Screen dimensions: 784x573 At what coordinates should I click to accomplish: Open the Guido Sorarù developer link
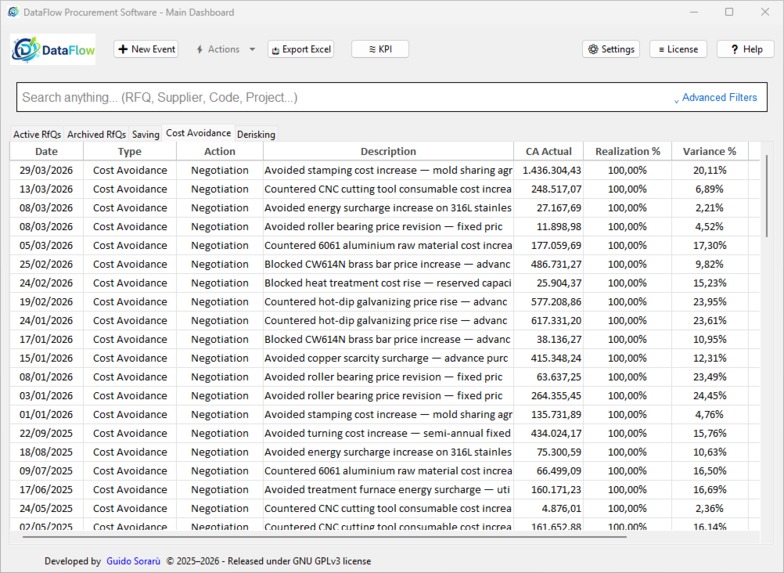[133, 561]
